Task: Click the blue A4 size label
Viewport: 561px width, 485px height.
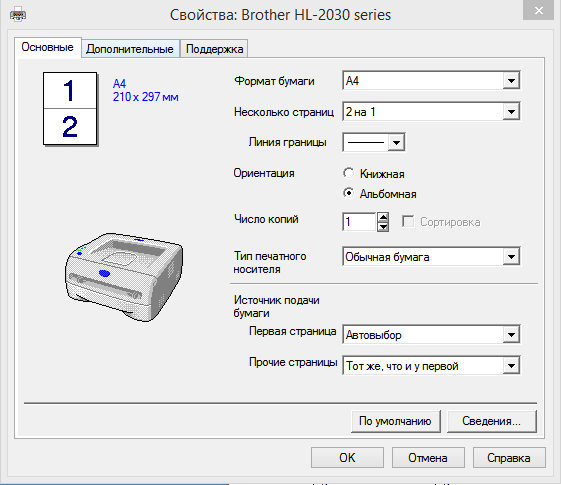Action: [119, 84]
